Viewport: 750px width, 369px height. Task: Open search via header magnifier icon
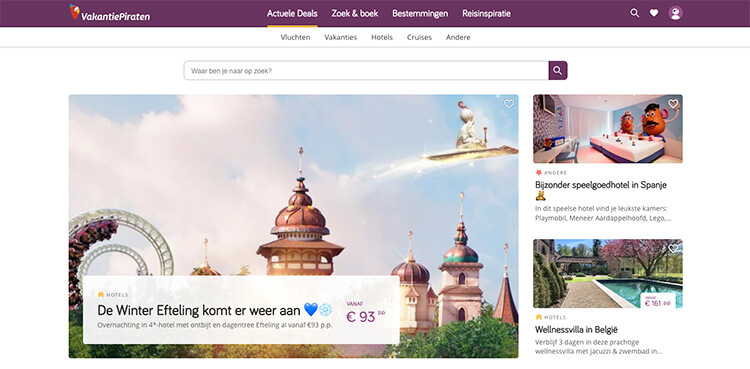coord(635,13)
